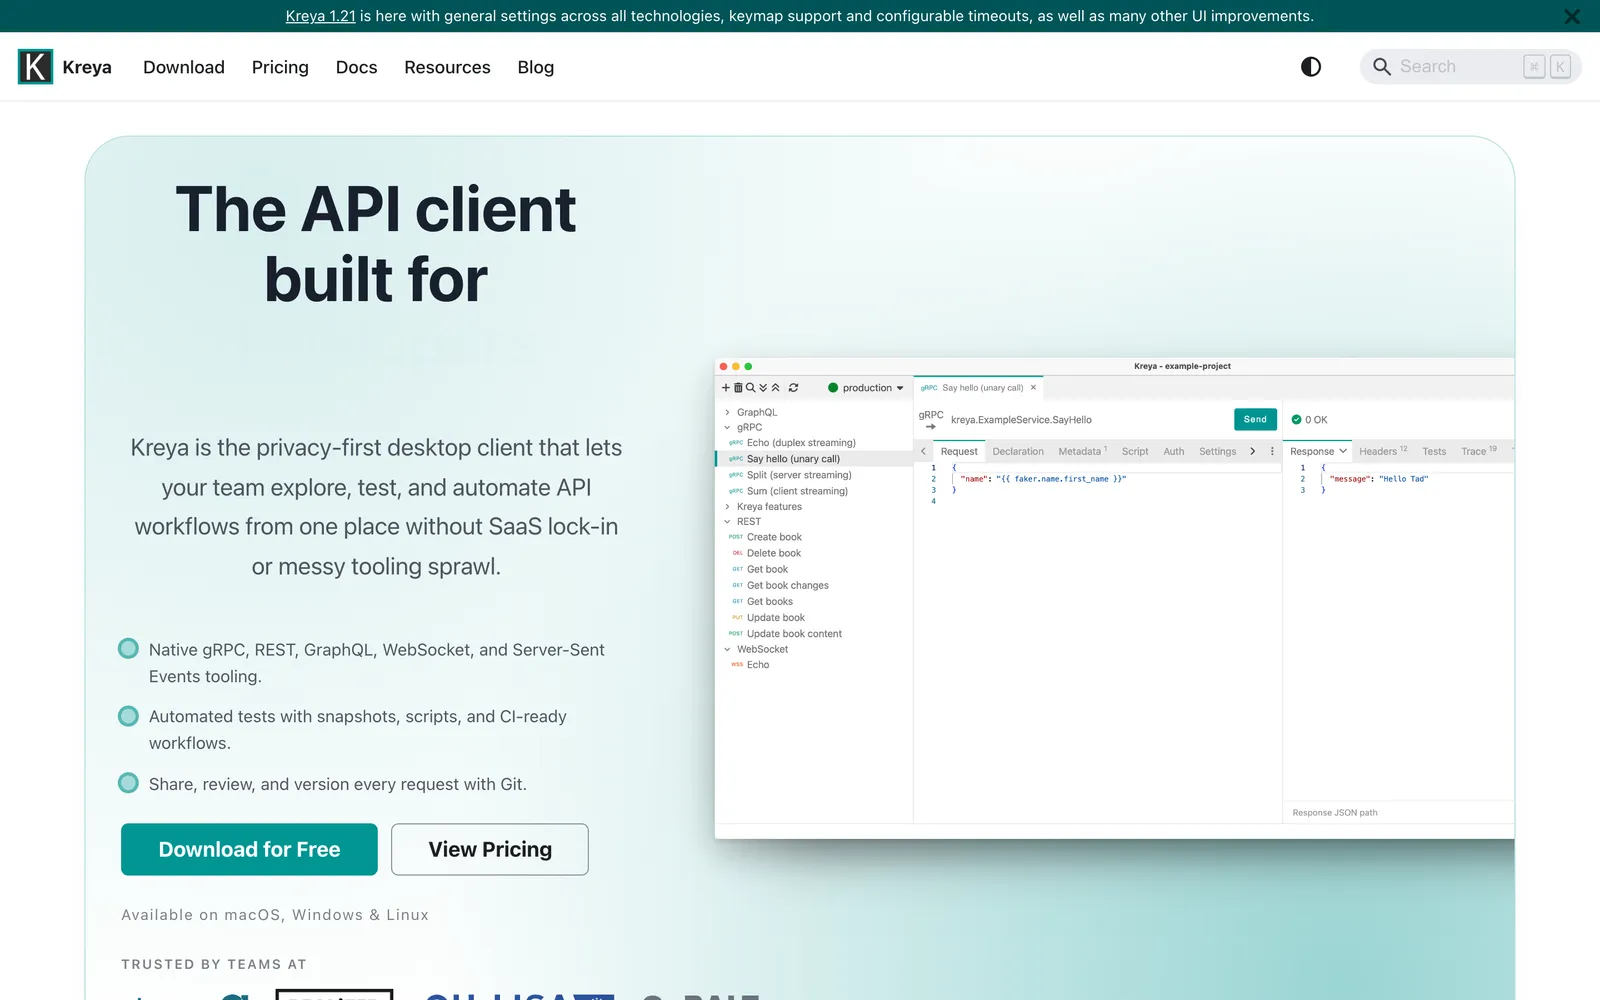Click the trash delete icon in app toolbar
The height and width of the screenshot is (1000, 1600).
[x=738, y=388]
